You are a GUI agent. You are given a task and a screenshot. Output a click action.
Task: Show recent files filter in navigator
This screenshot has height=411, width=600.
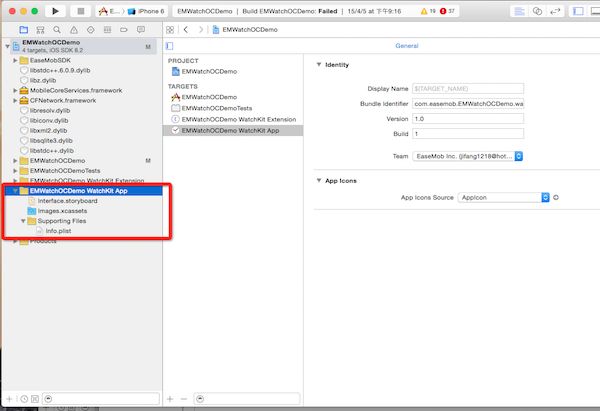coord(24,399)
